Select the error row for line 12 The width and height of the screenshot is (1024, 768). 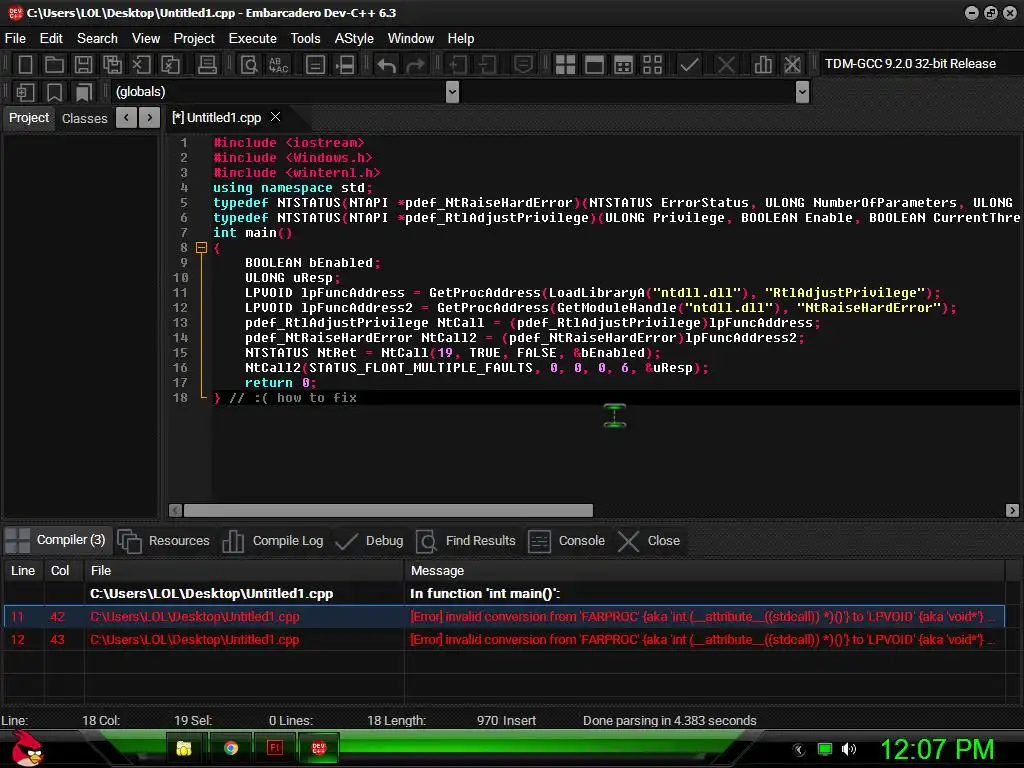pyautogui.click(x=504, y=639)
